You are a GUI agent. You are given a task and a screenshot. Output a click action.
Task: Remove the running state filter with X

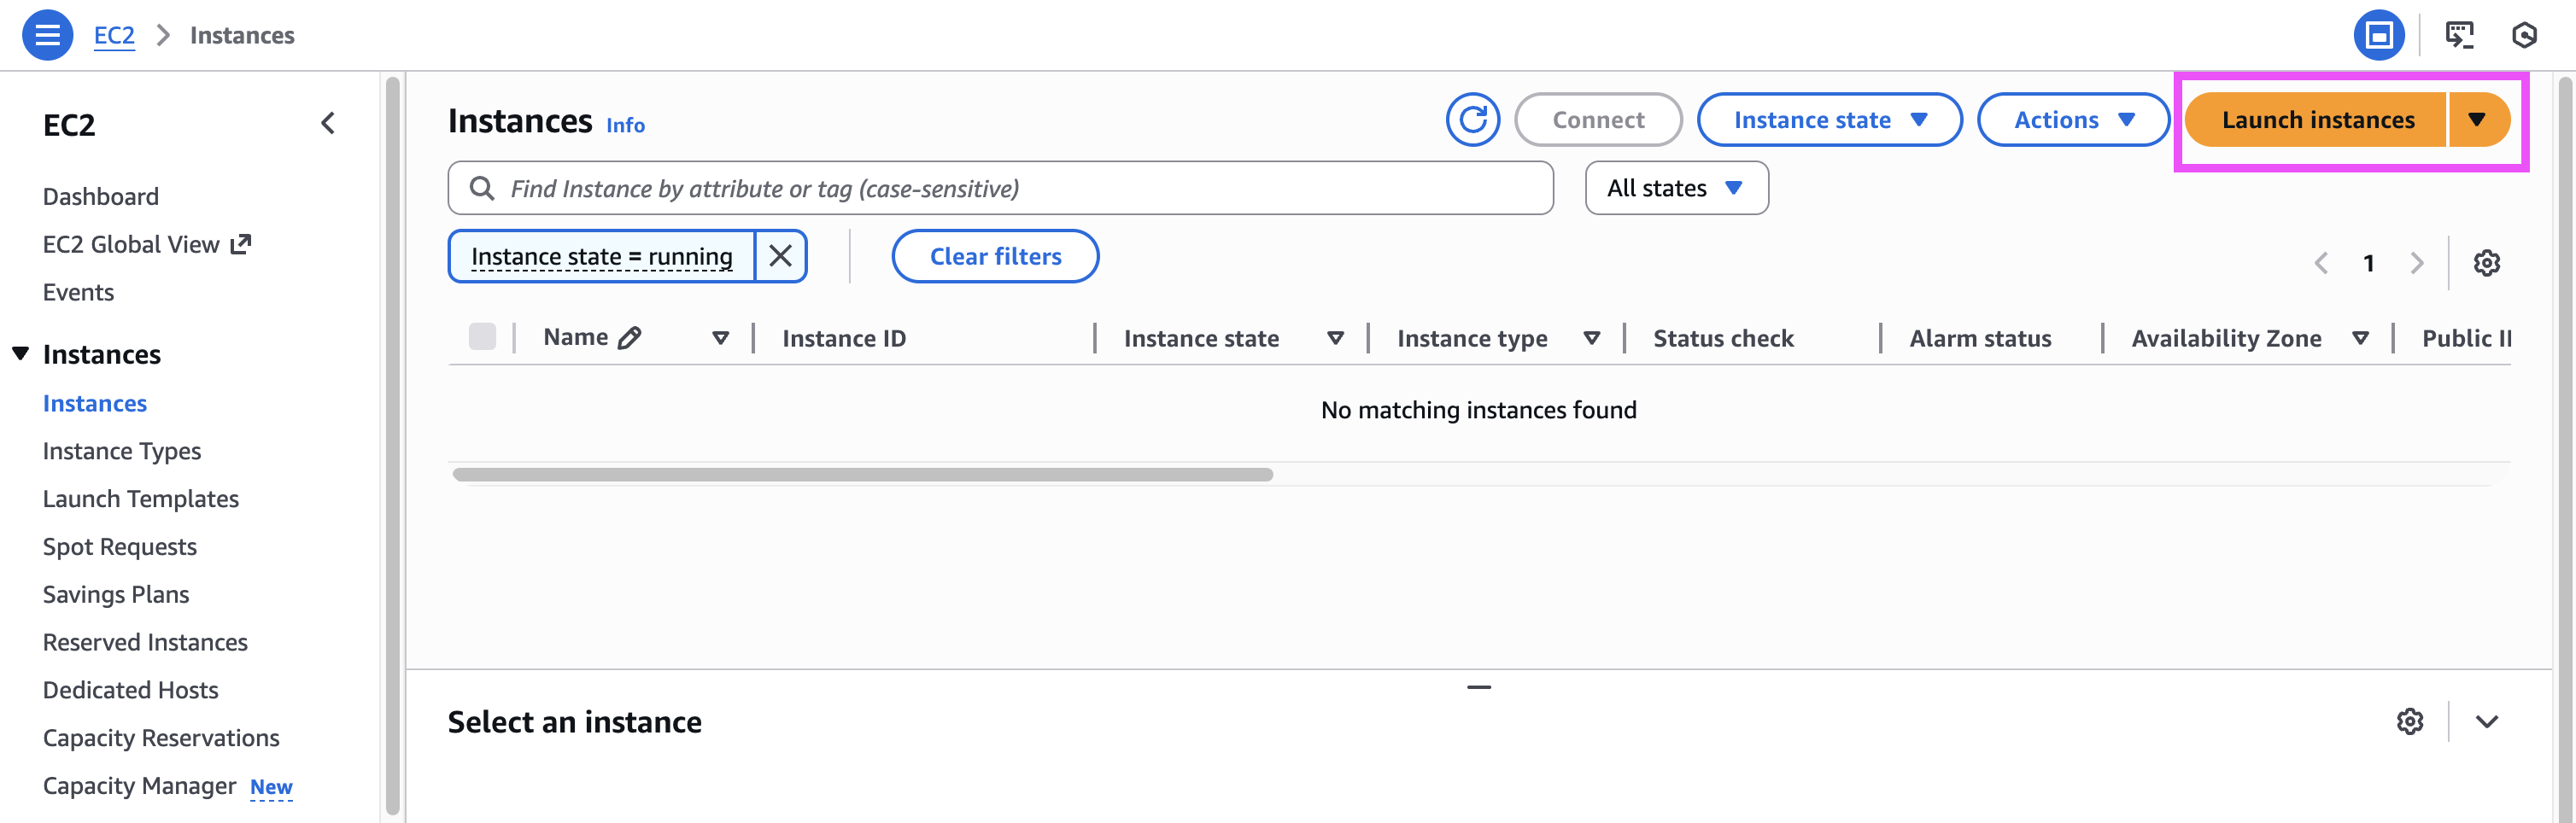coord(780,257)
